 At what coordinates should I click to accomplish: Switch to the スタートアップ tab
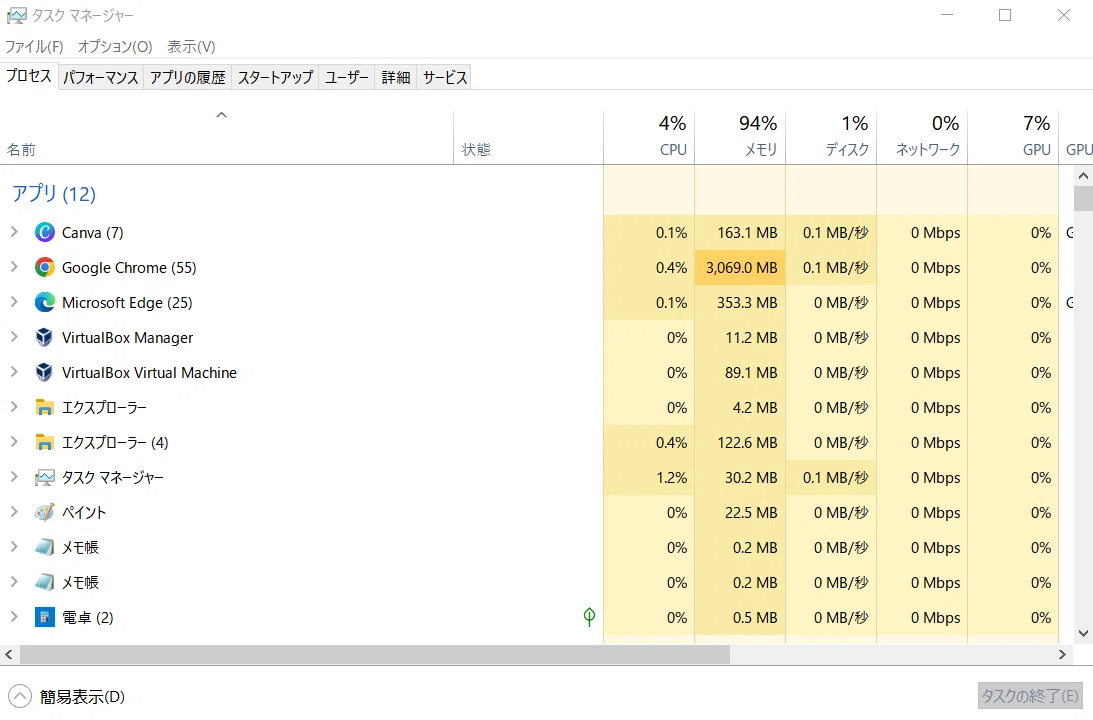click(275, 77)
